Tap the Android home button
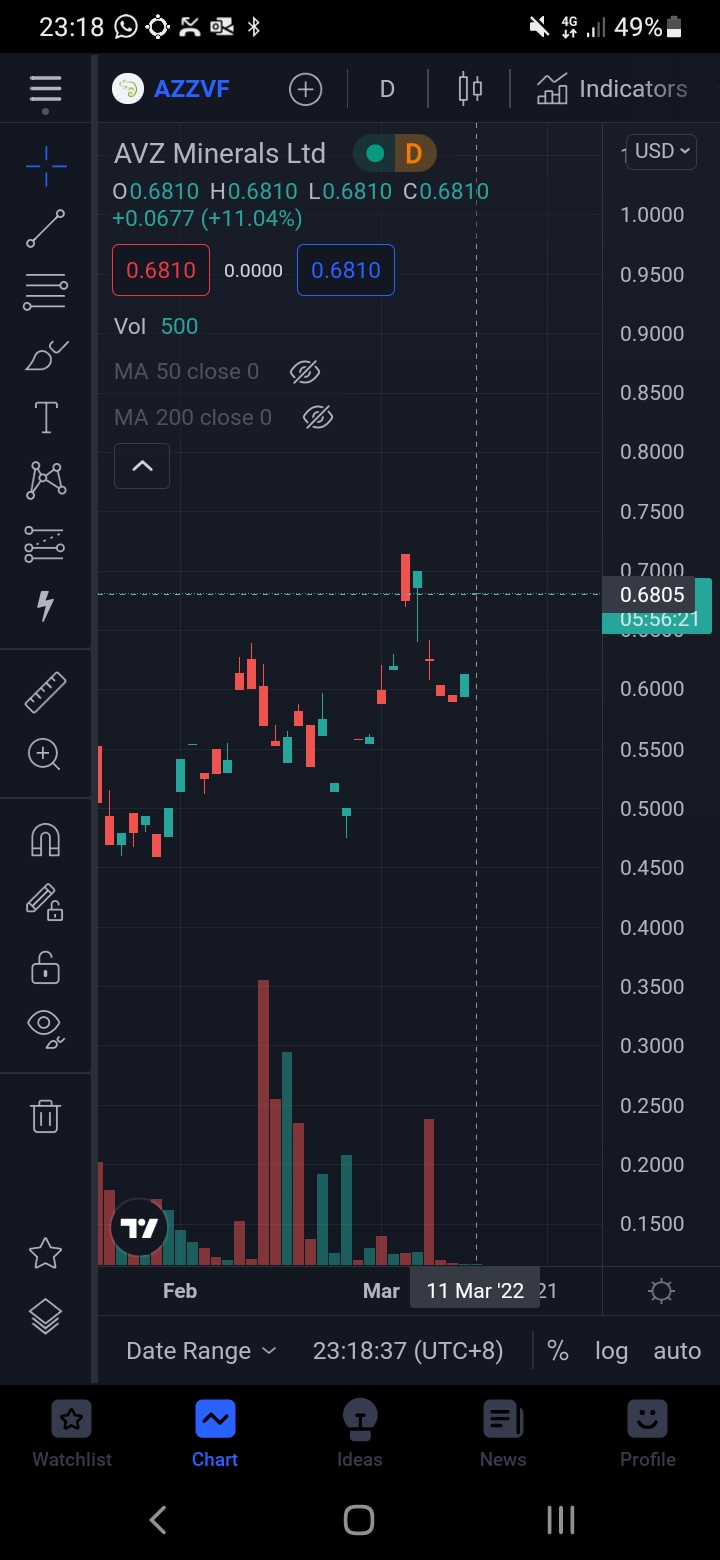The image size is (720, 1560). point(359,1520)
